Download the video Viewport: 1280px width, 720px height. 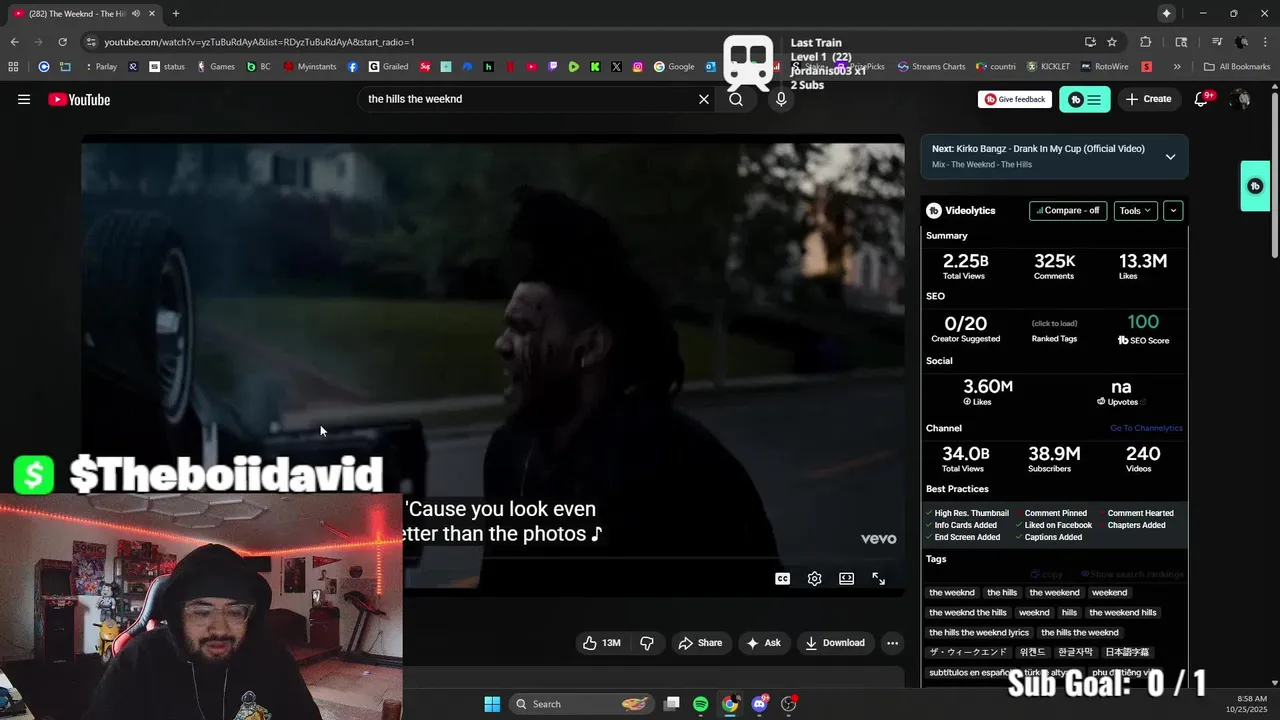pyautogui.click(x=835, y=643)
